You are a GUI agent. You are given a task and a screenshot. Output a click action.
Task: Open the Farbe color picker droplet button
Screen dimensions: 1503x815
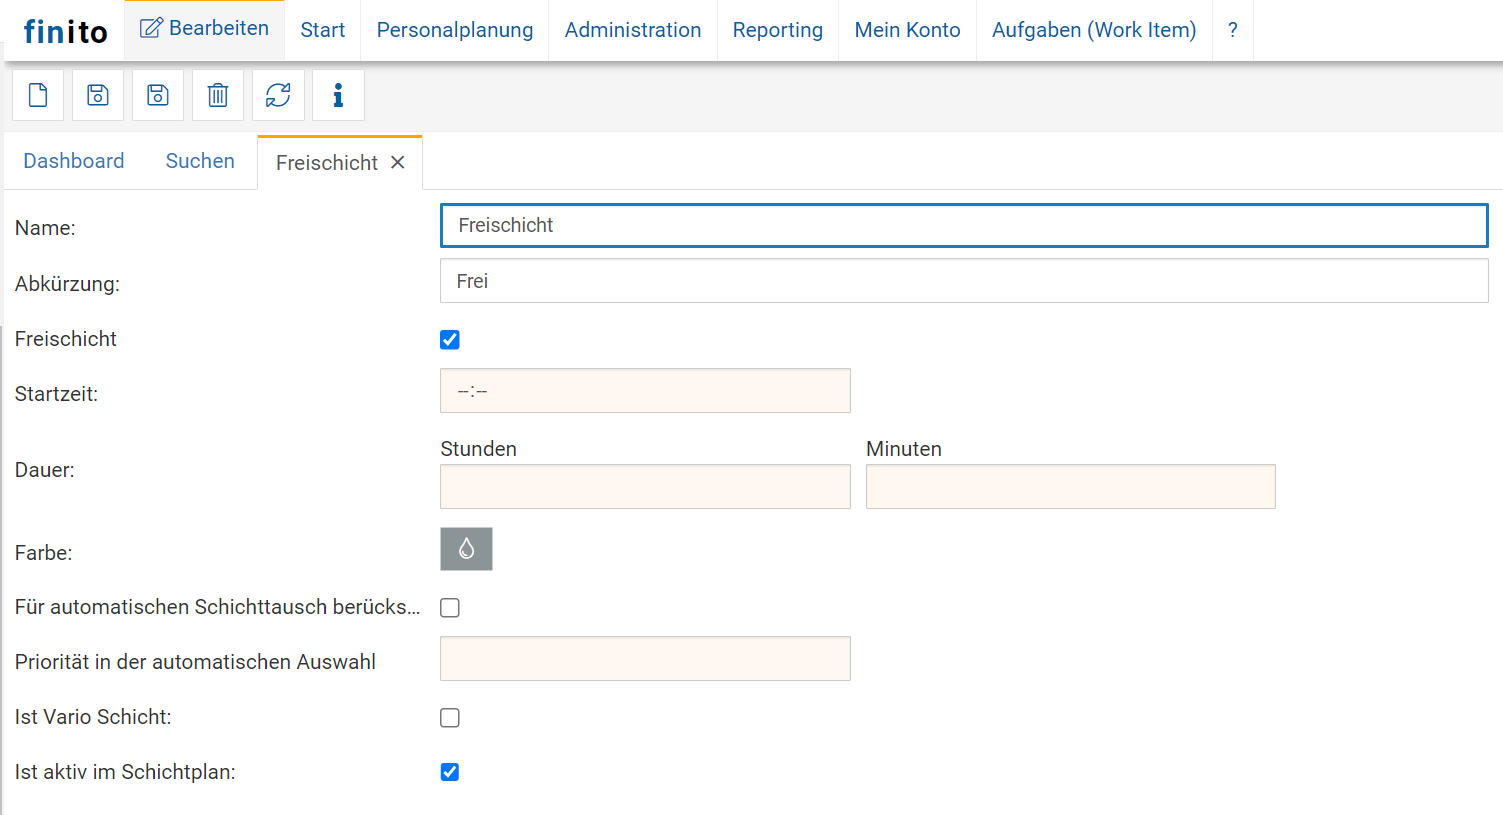[466, 549]
